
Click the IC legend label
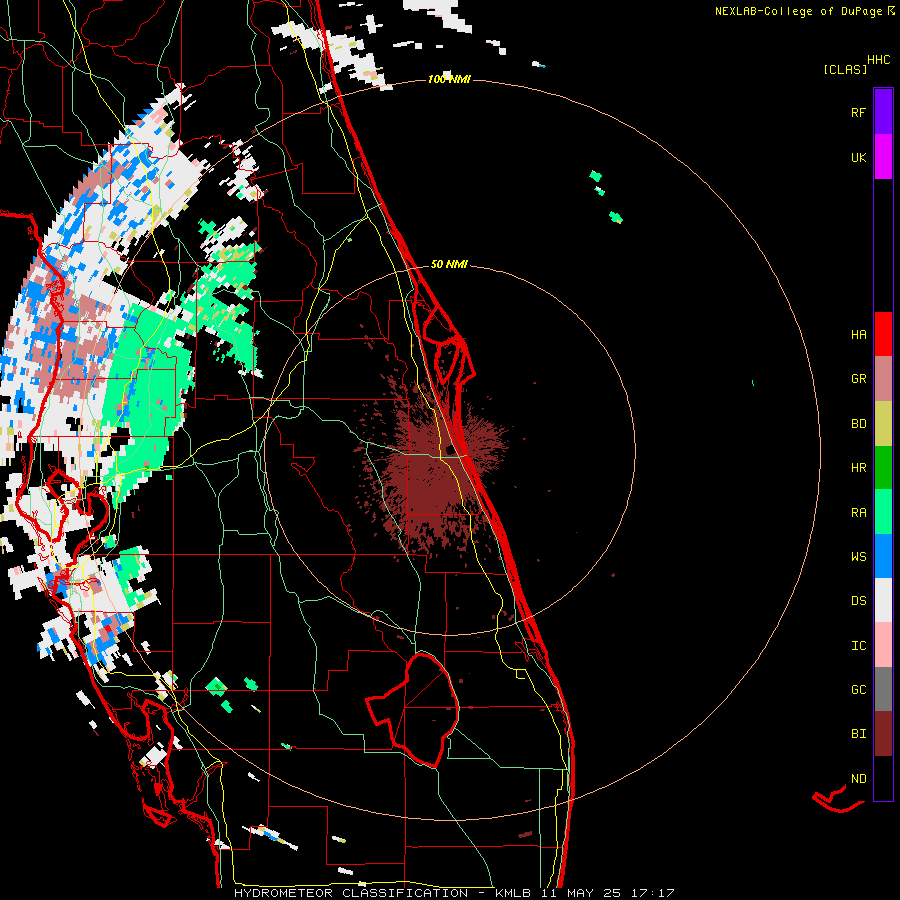click(858, 646)
